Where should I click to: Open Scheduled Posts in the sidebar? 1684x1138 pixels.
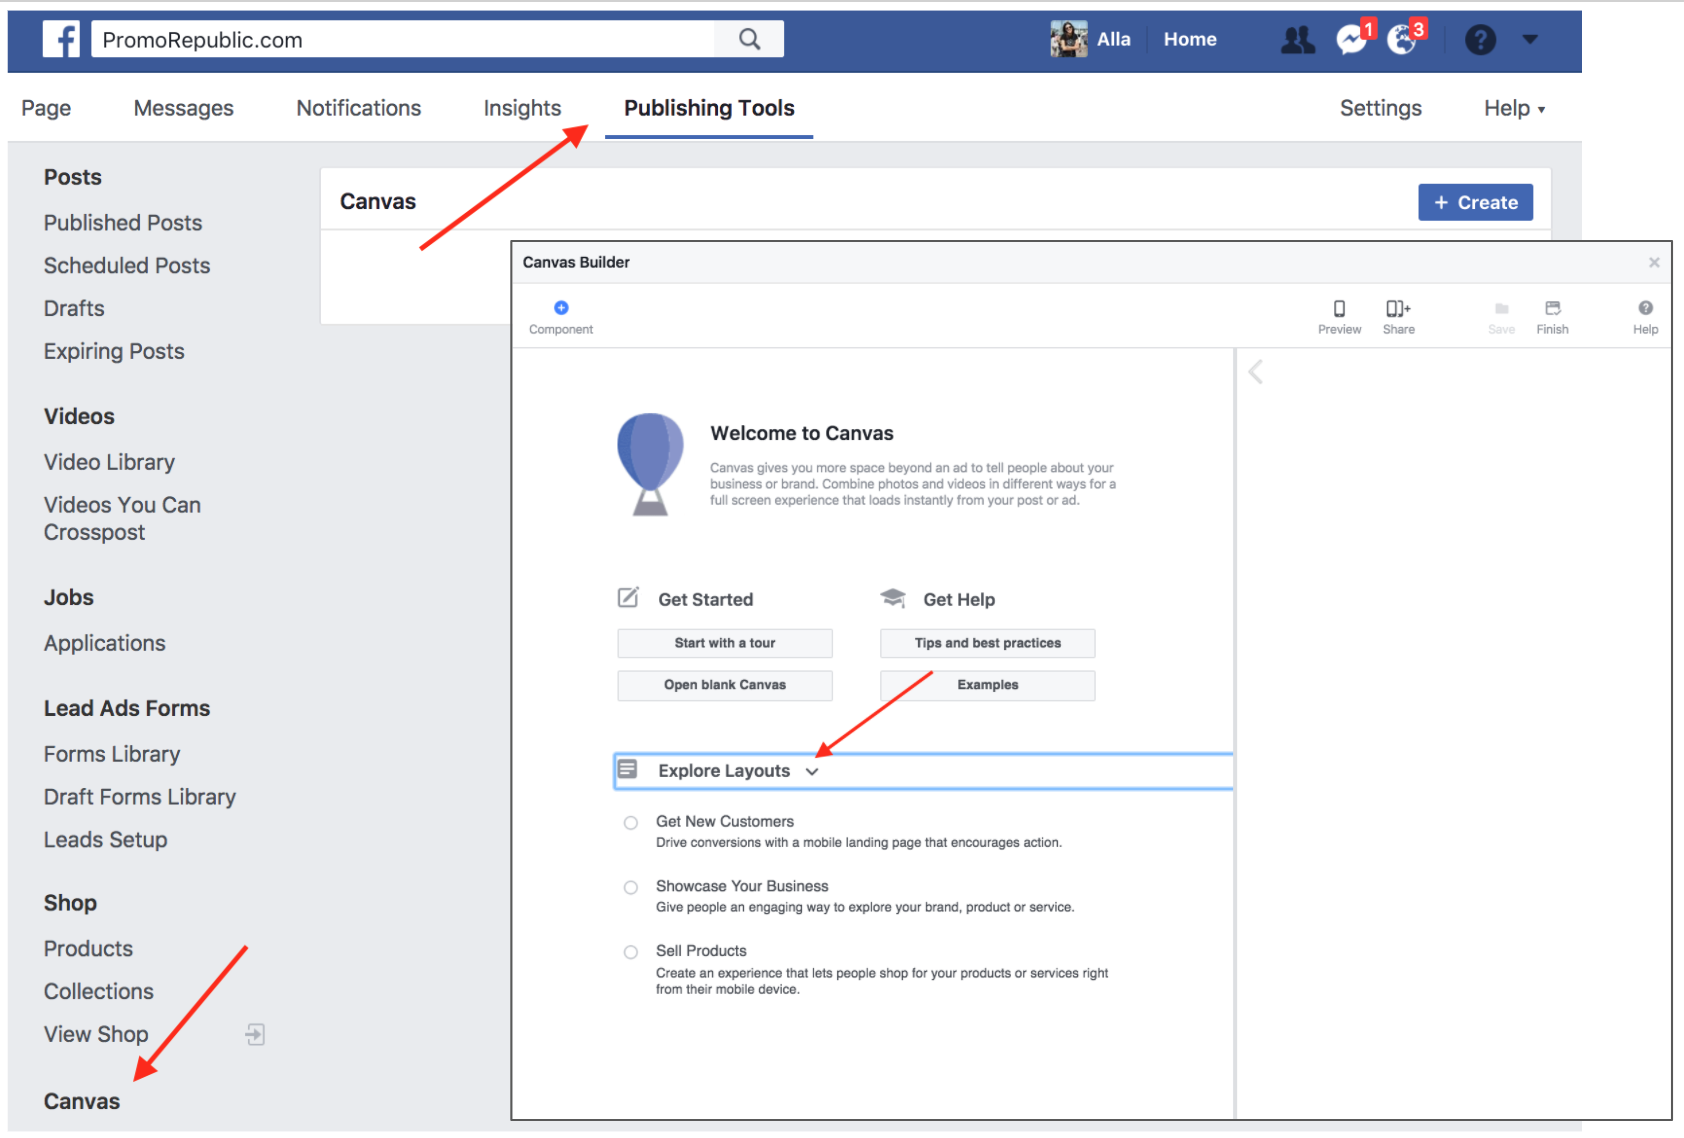click(127, 266)
